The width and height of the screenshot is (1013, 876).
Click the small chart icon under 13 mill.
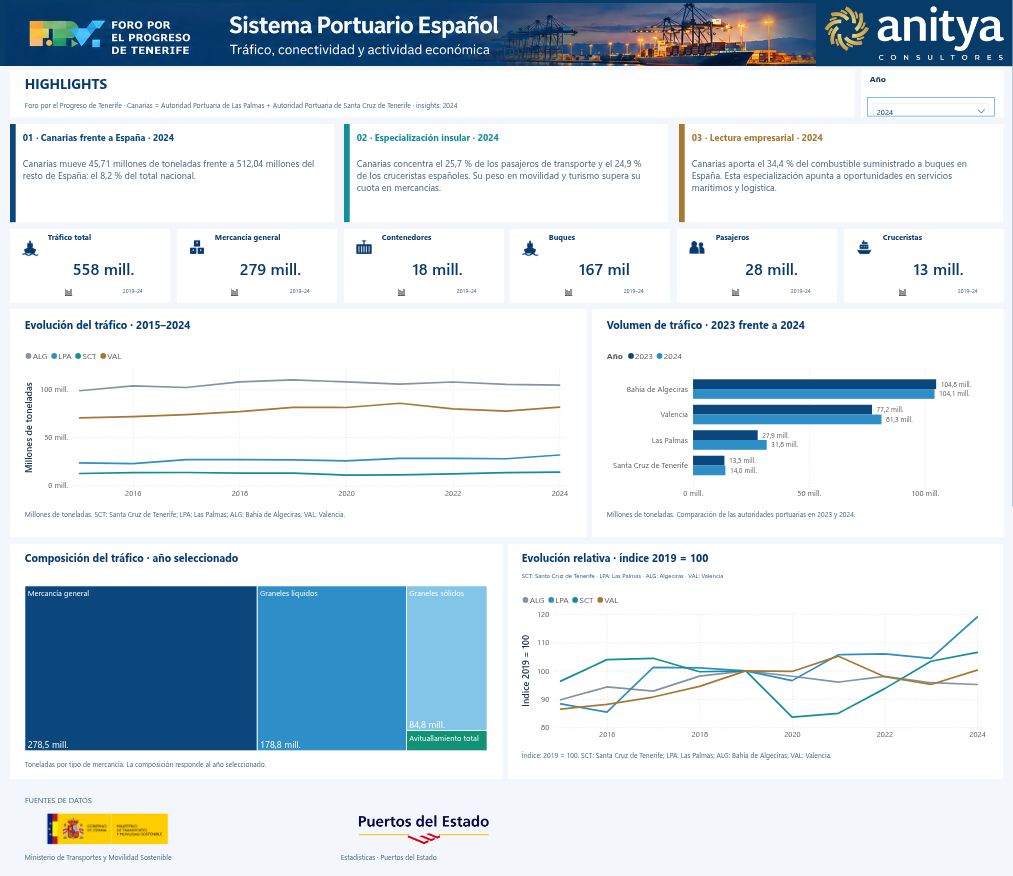point(903,293)
